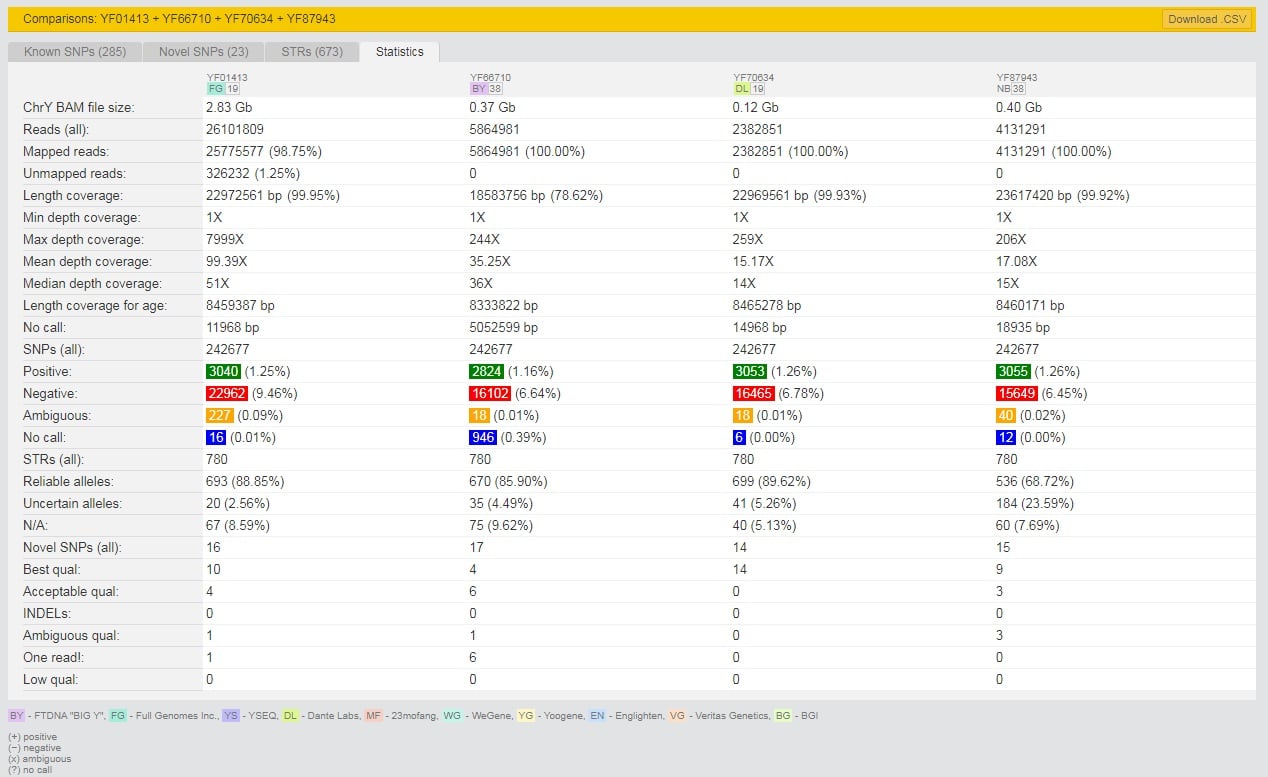Click the NB badge under YF87943
Image resolution: width=1268 pixels, height=777 pixels.
[1005, 88]
